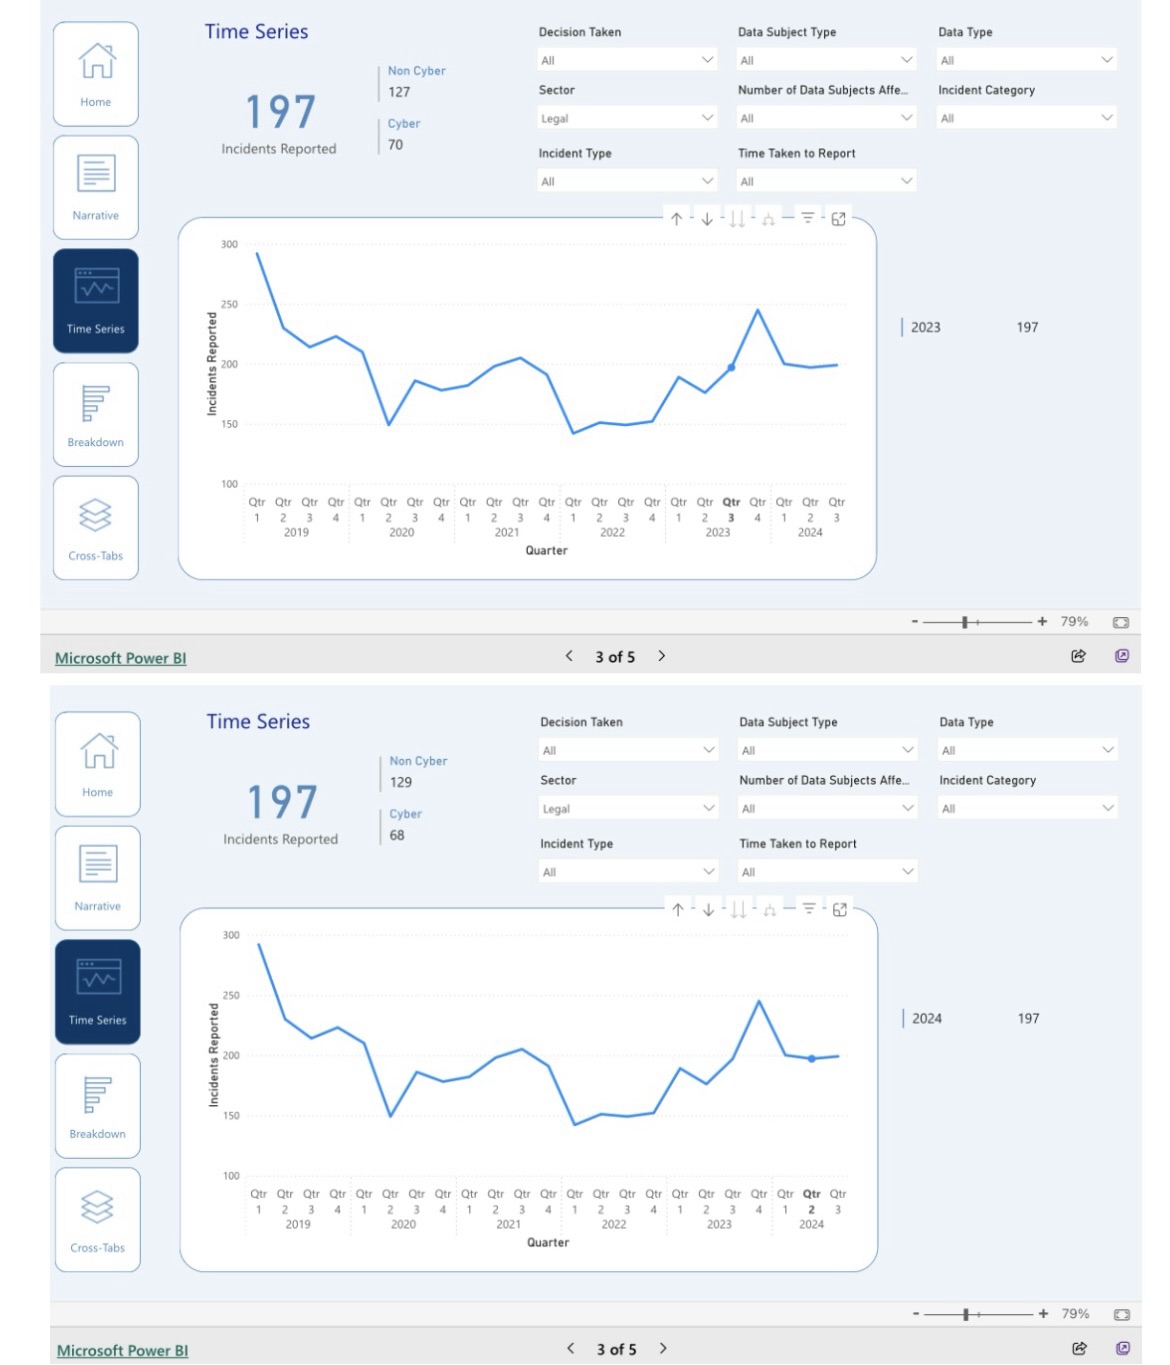Open Narrative page in the upper report

coord(96,187)
